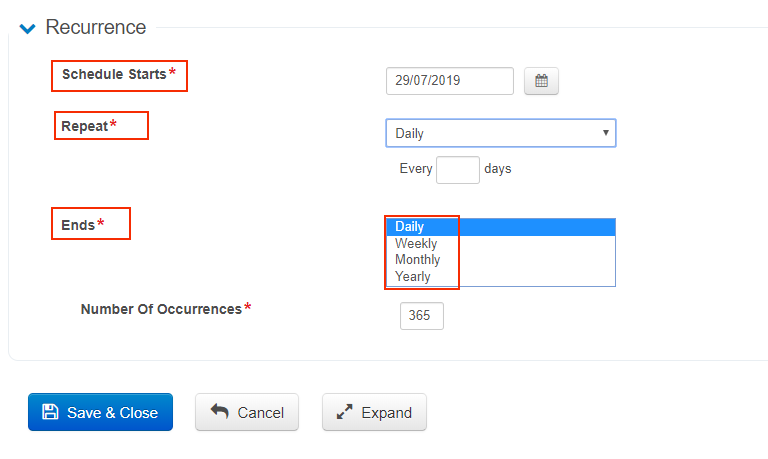Open the Repeat dropdown showing Daily

pos(500,133)
